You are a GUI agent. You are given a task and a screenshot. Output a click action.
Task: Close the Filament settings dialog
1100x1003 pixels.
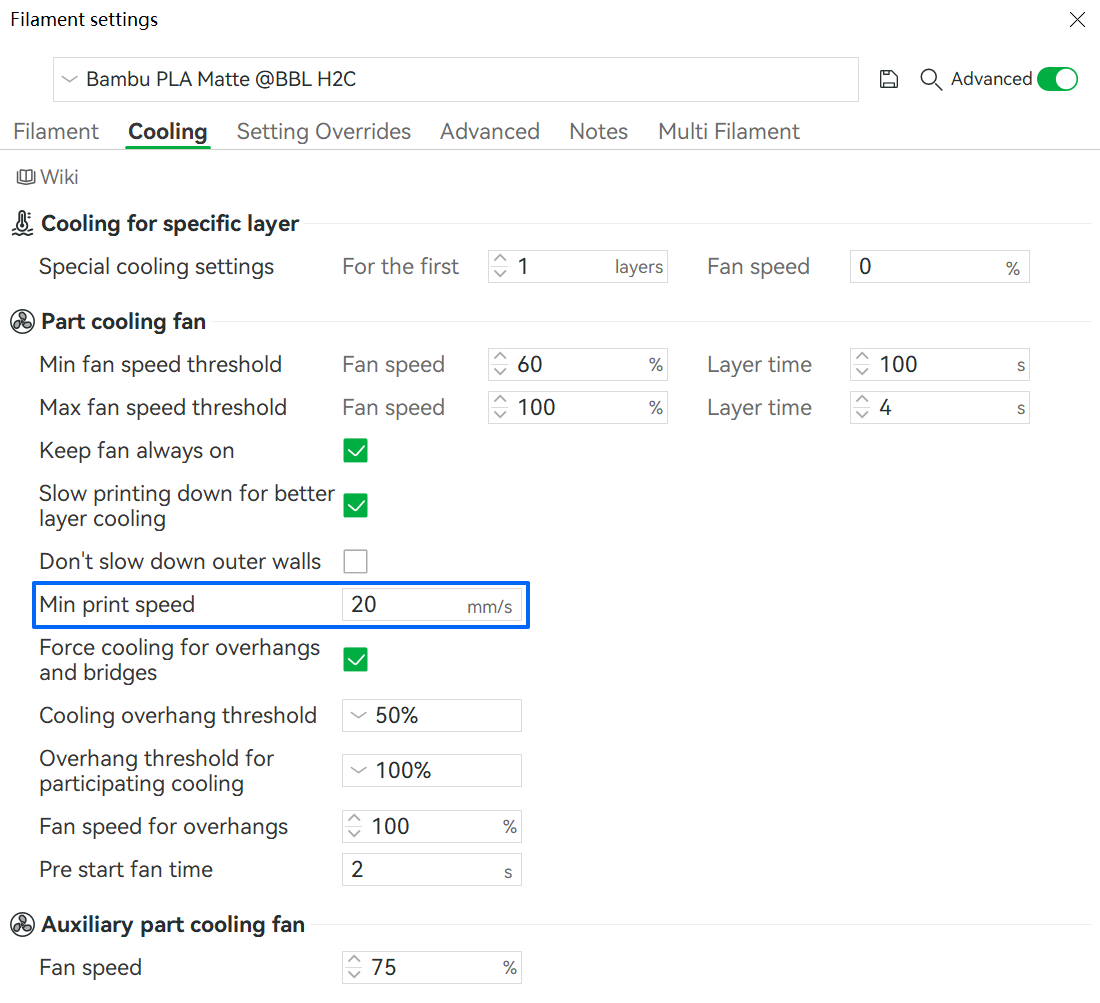[x=1077, y=19]
